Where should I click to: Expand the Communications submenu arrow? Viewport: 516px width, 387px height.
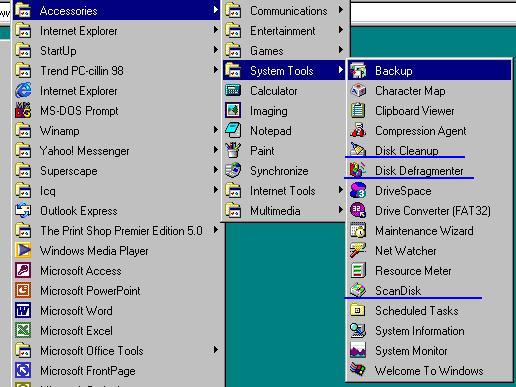click(340, 10)
